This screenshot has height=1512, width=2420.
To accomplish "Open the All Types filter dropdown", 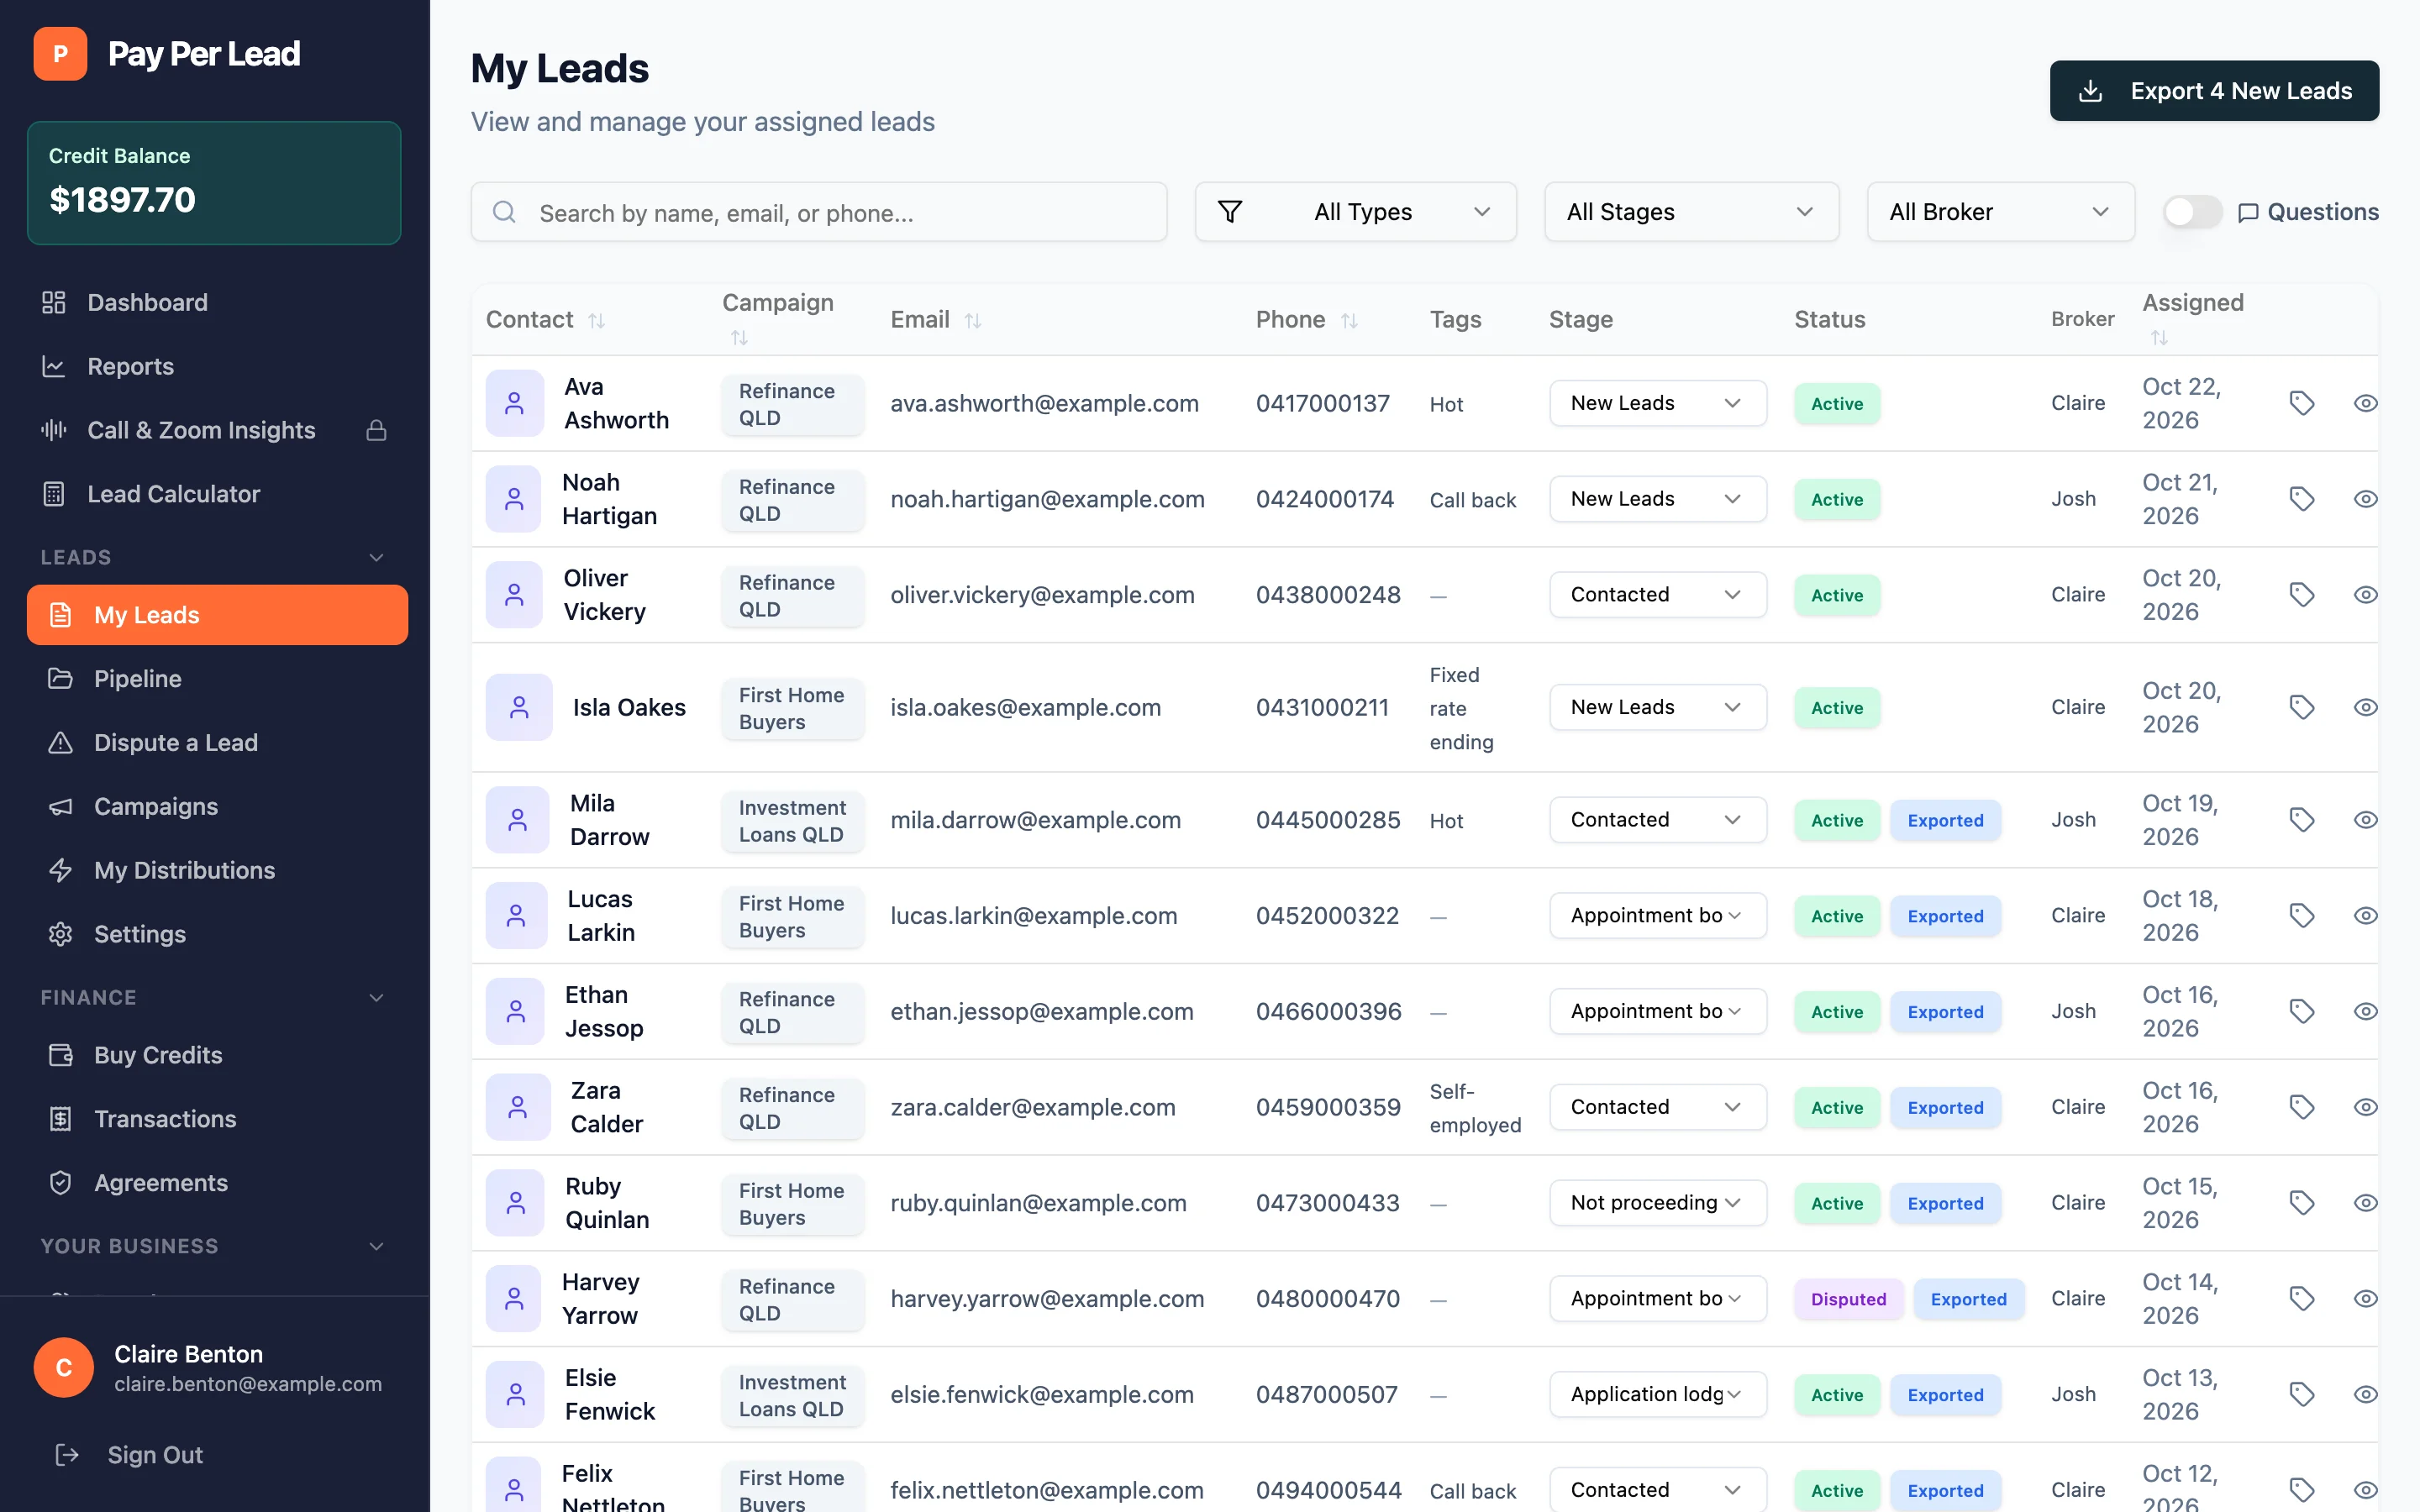I will pyautogui.click(x=1355, y=212).
